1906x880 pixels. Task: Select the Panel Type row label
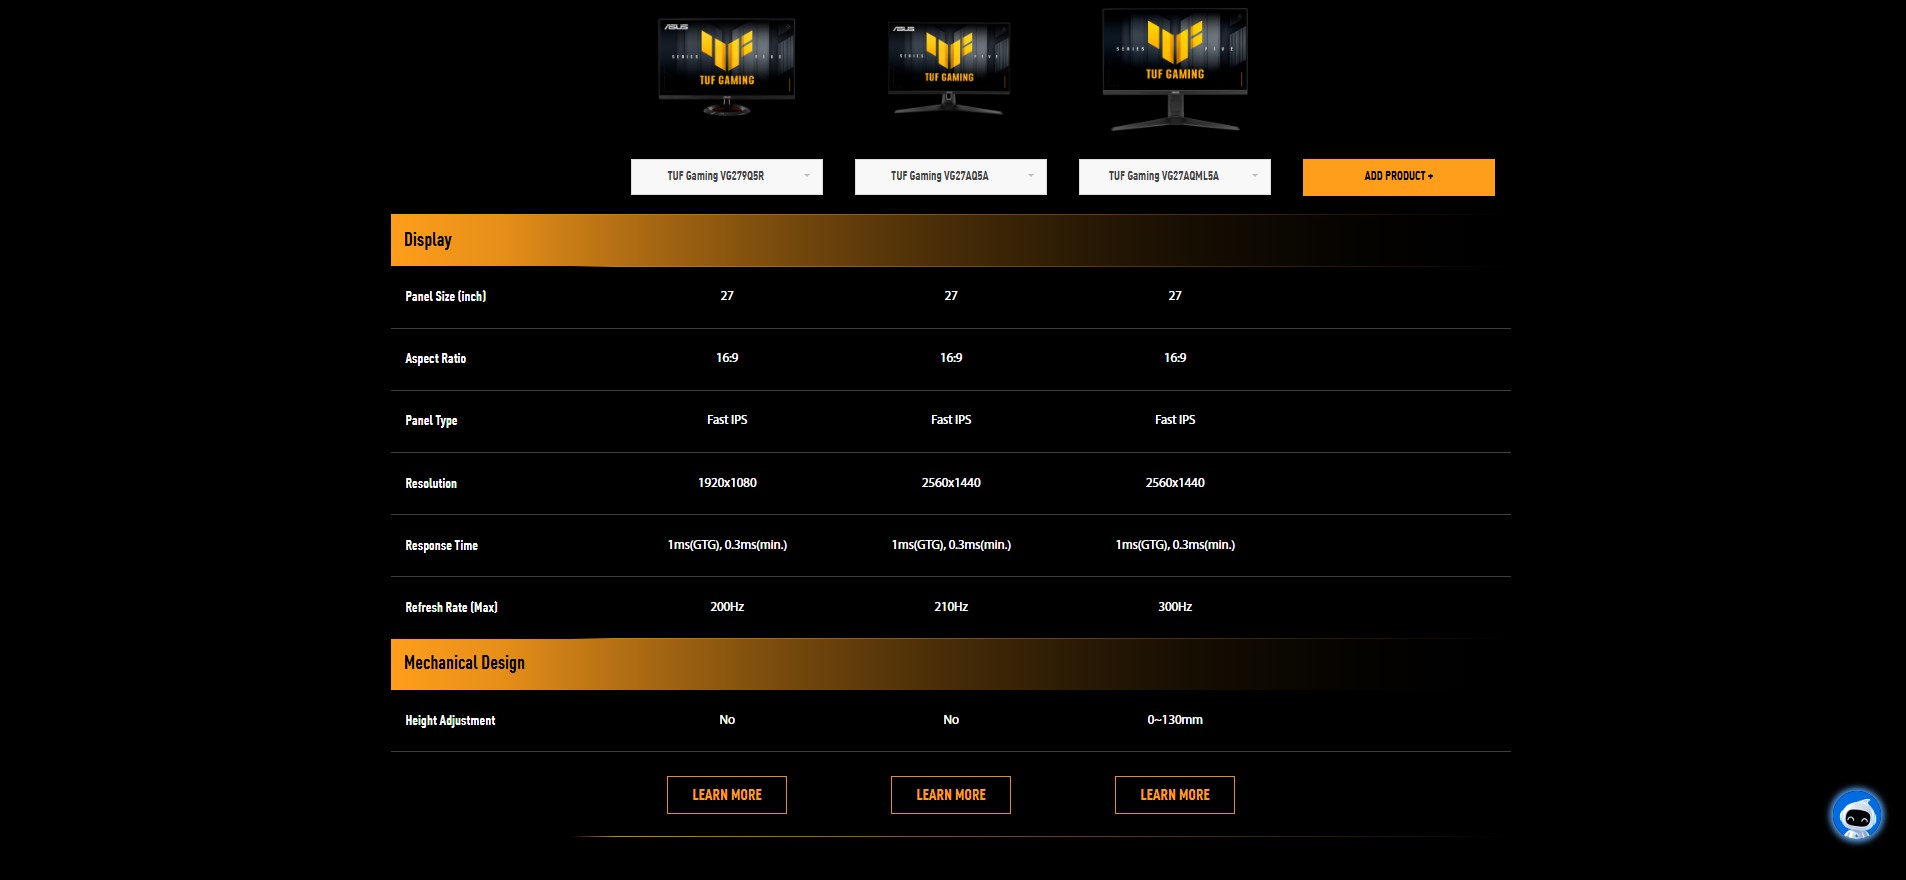point(431,420)
